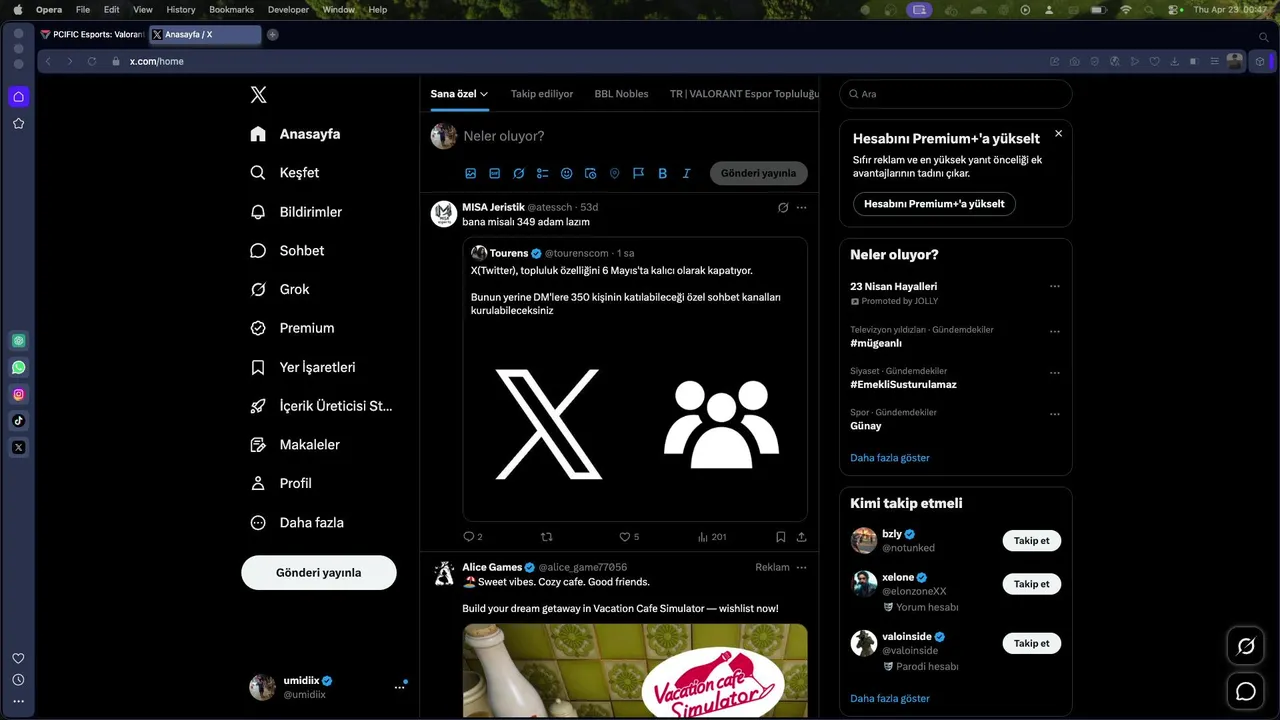Screen dimensions: 1280x720
Task: Open Wi-Fi menu bar icon
Action: (1126, 9)
